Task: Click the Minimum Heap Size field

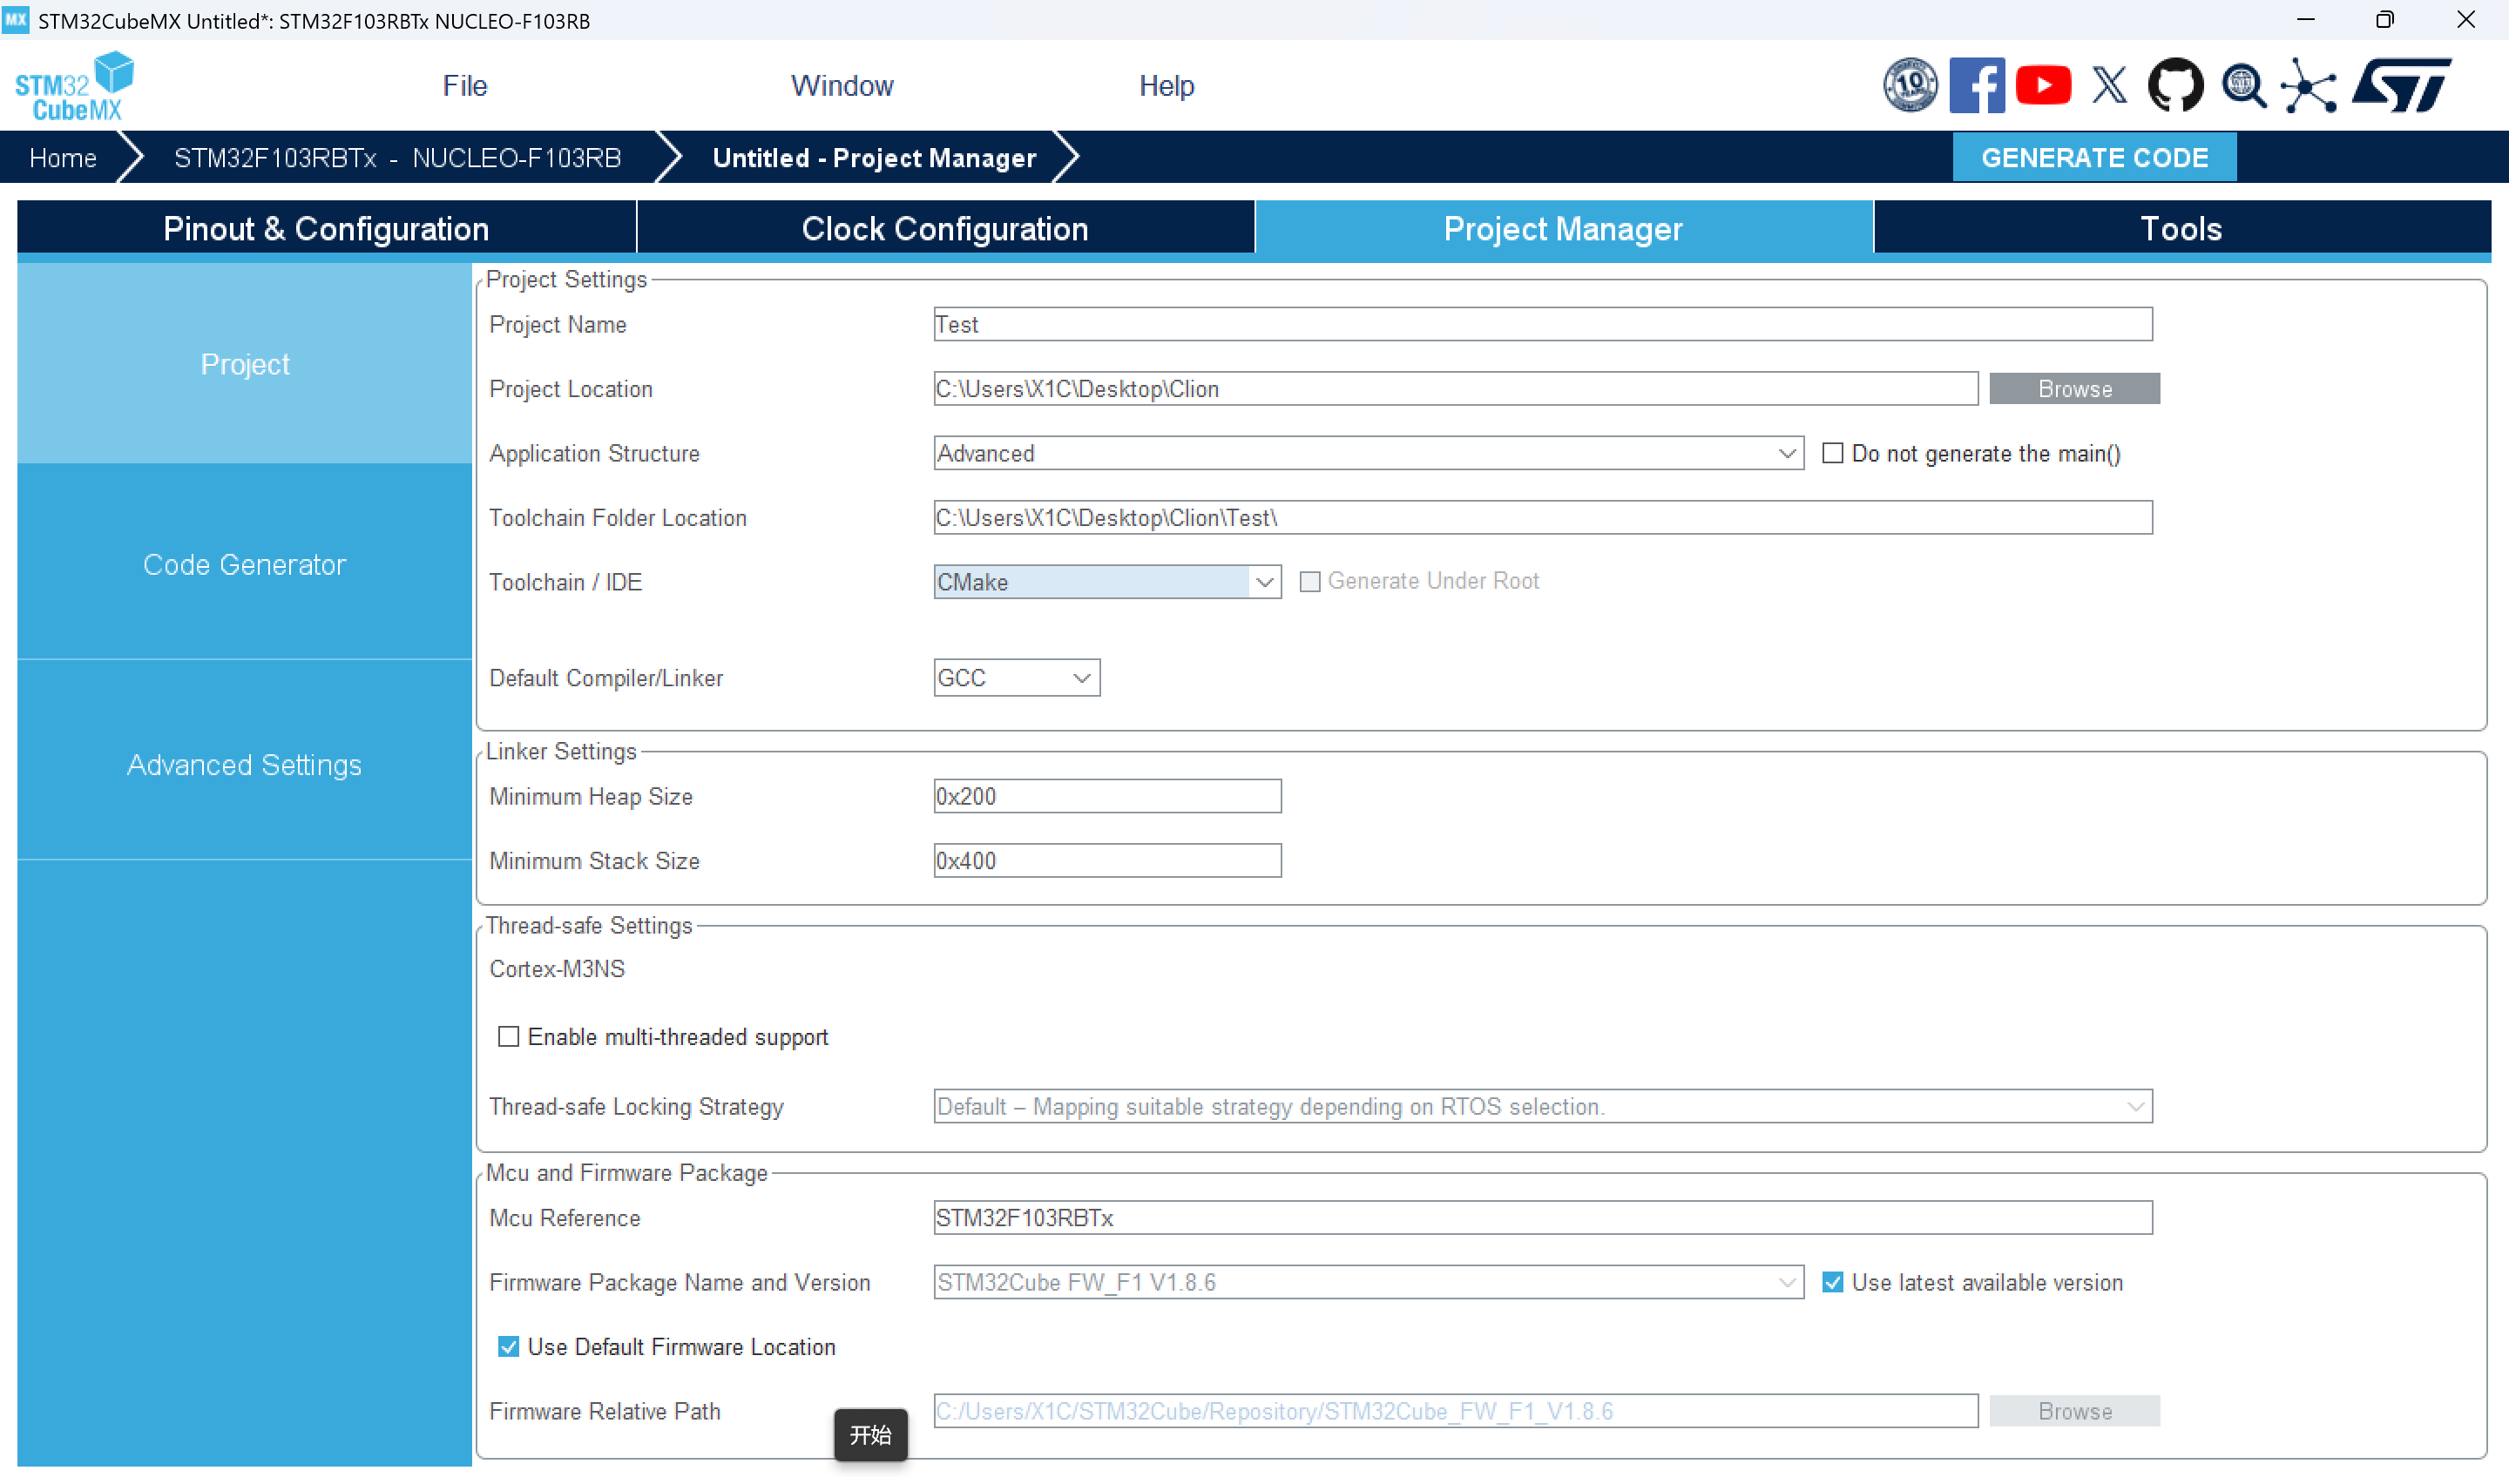Action: point(1107,796)
